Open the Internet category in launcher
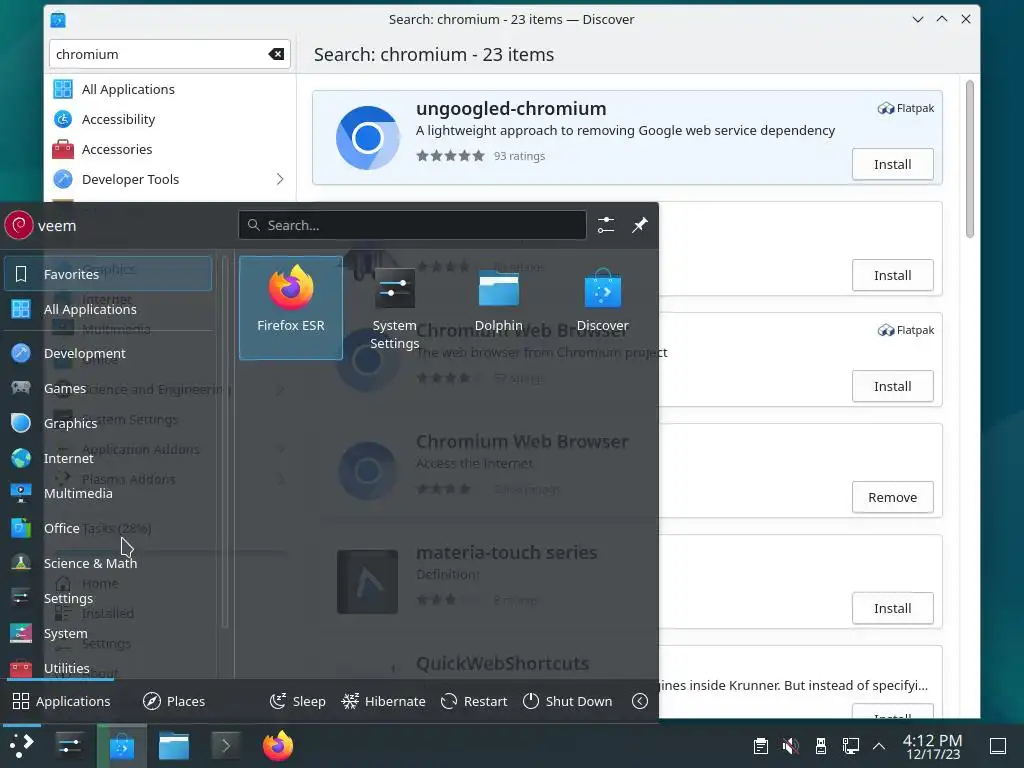The image size is (1024, 768). [x=108, y=458]
